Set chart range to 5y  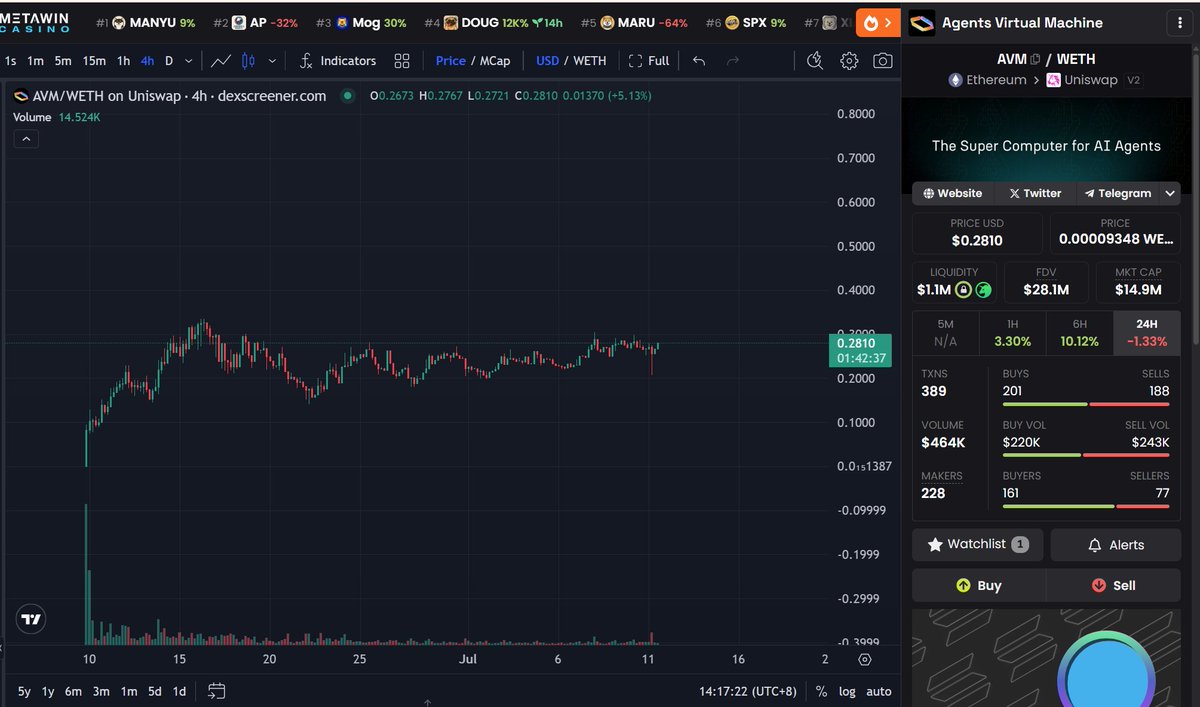[x=24, y=691]
